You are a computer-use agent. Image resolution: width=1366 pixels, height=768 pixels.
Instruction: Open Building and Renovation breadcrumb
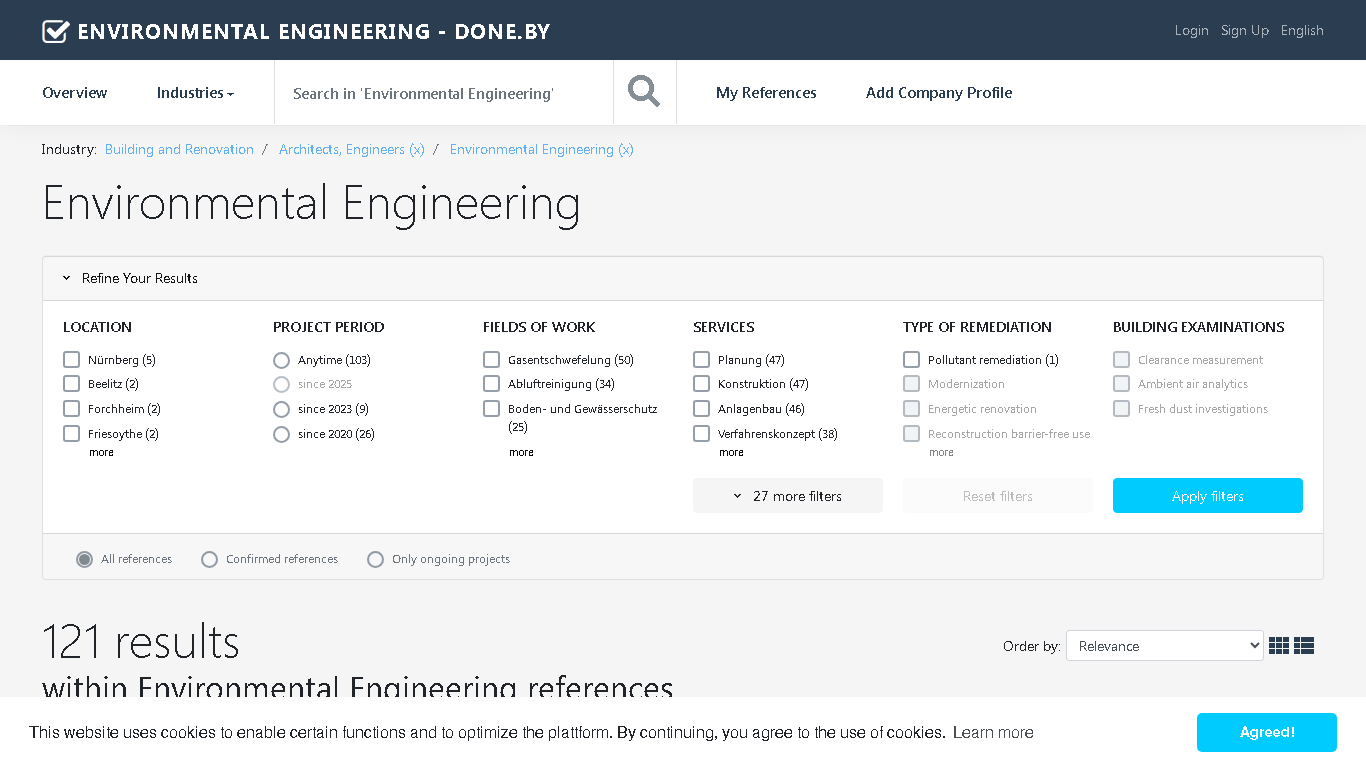click(179, 149)
